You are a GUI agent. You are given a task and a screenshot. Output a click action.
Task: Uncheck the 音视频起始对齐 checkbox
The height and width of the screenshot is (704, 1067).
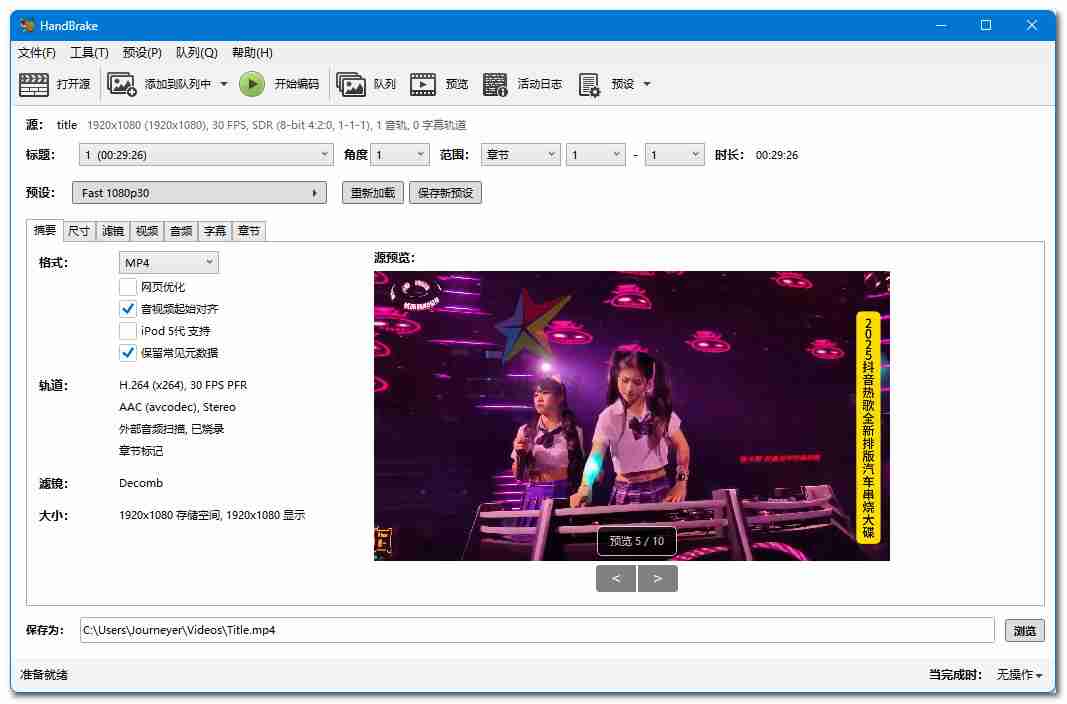coord(128,309)
